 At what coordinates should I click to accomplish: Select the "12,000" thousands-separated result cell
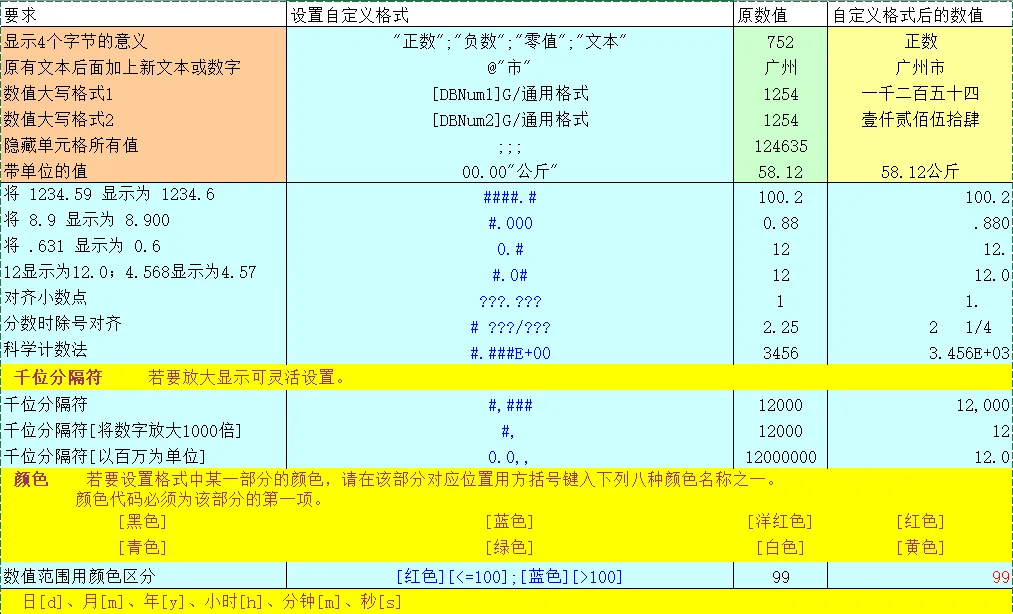920,405
